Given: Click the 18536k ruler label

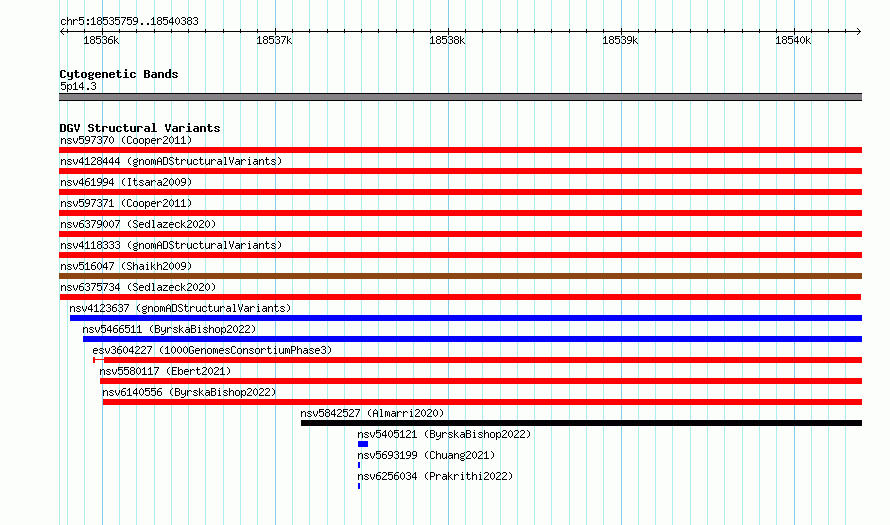Looking at the screenshot, I should 101,40.
